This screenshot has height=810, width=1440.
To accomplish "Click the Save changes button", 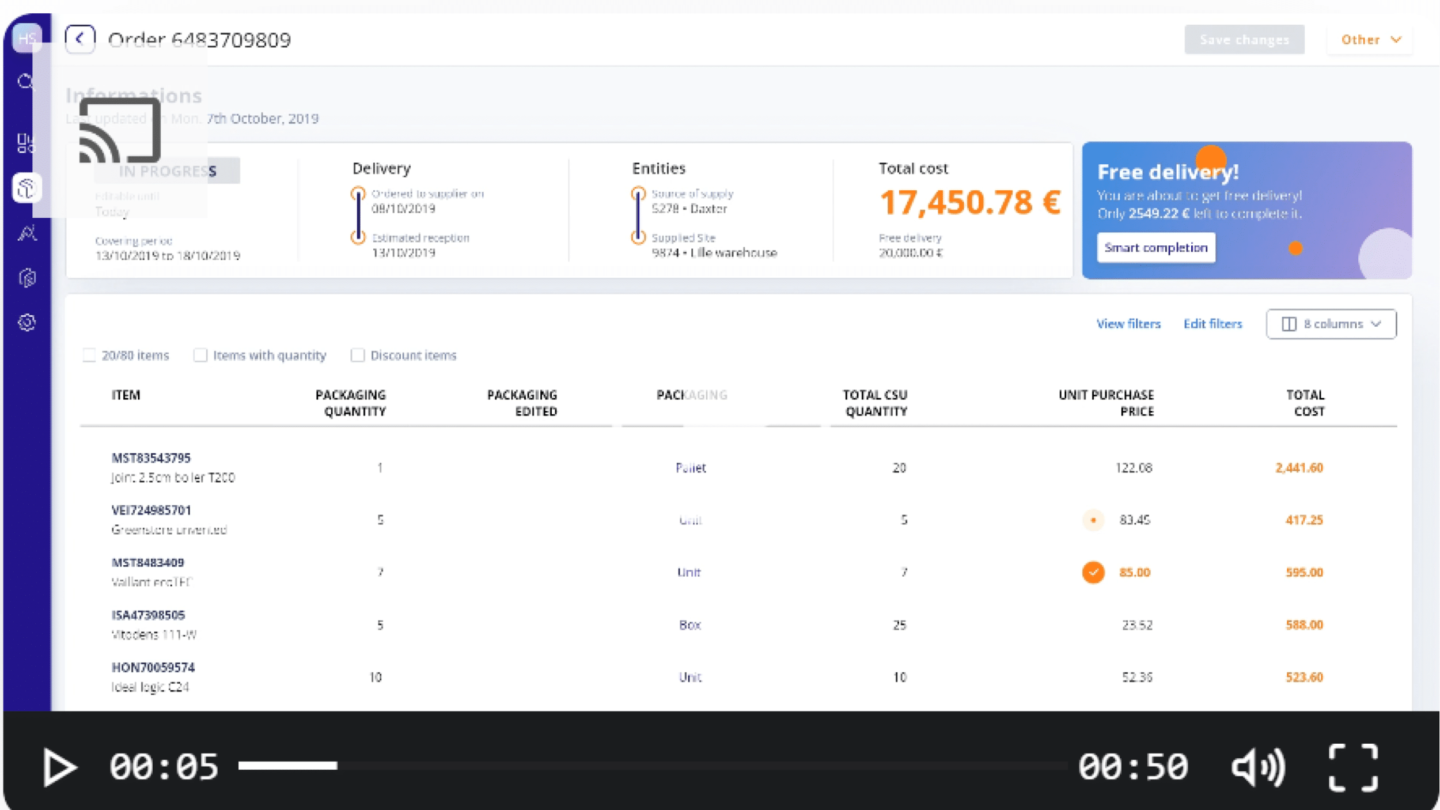I will point(1244,40).
